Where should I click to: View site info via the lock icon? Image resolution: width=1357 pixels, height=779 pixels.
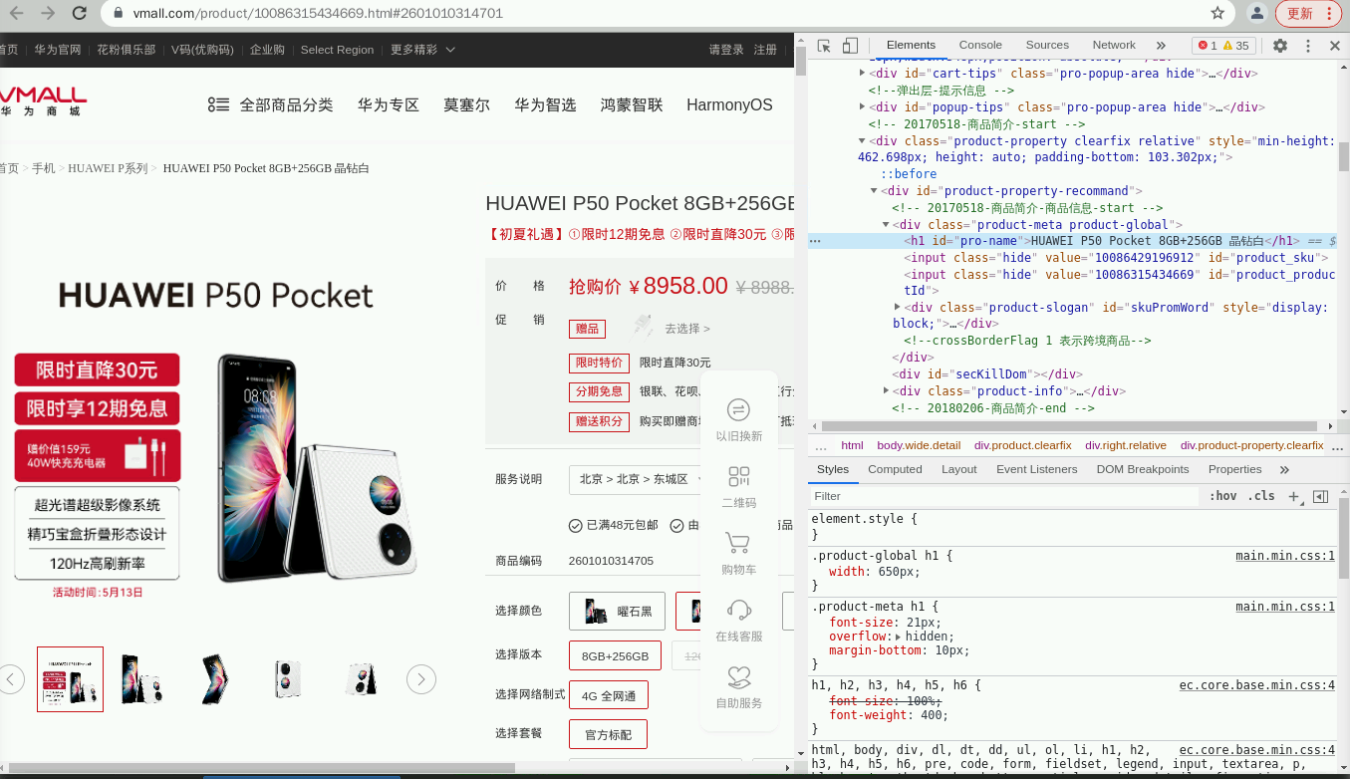[118, 13]
